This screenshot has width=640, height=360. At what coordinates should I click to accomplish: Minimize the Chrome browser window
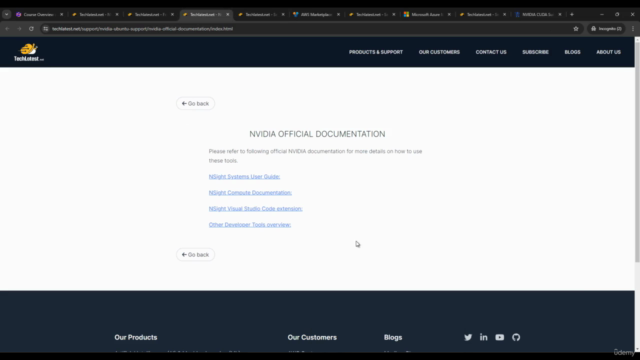point(602,14)
